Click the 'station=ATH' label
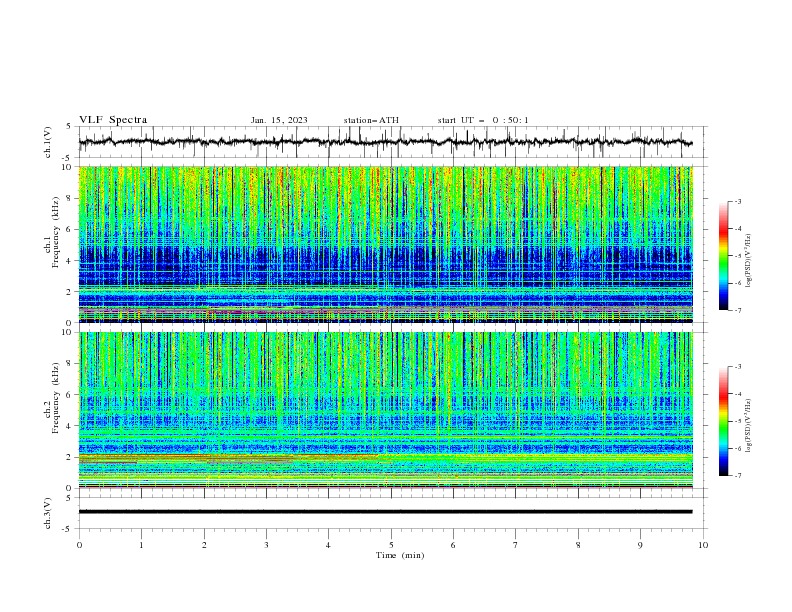Viewport: 792px width, 612px height. [371, 120]
